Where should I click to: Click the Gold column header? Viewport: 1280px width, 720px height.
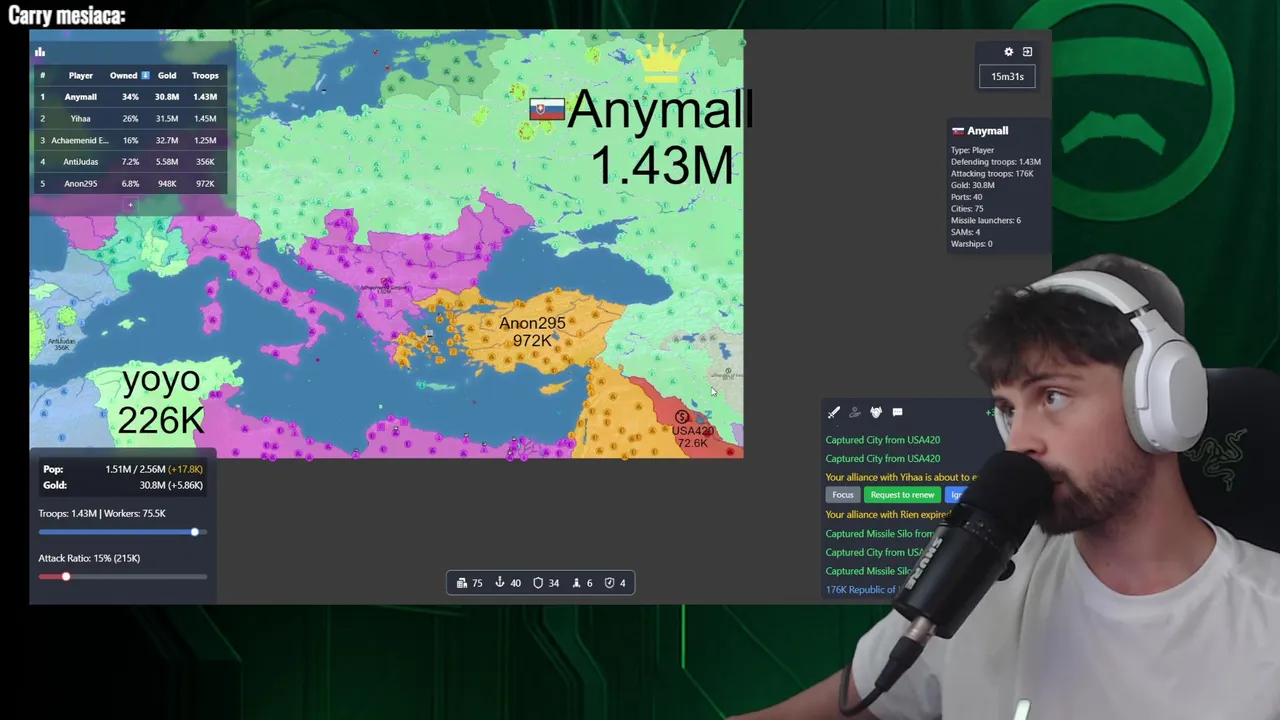click(x=167, y=75)
